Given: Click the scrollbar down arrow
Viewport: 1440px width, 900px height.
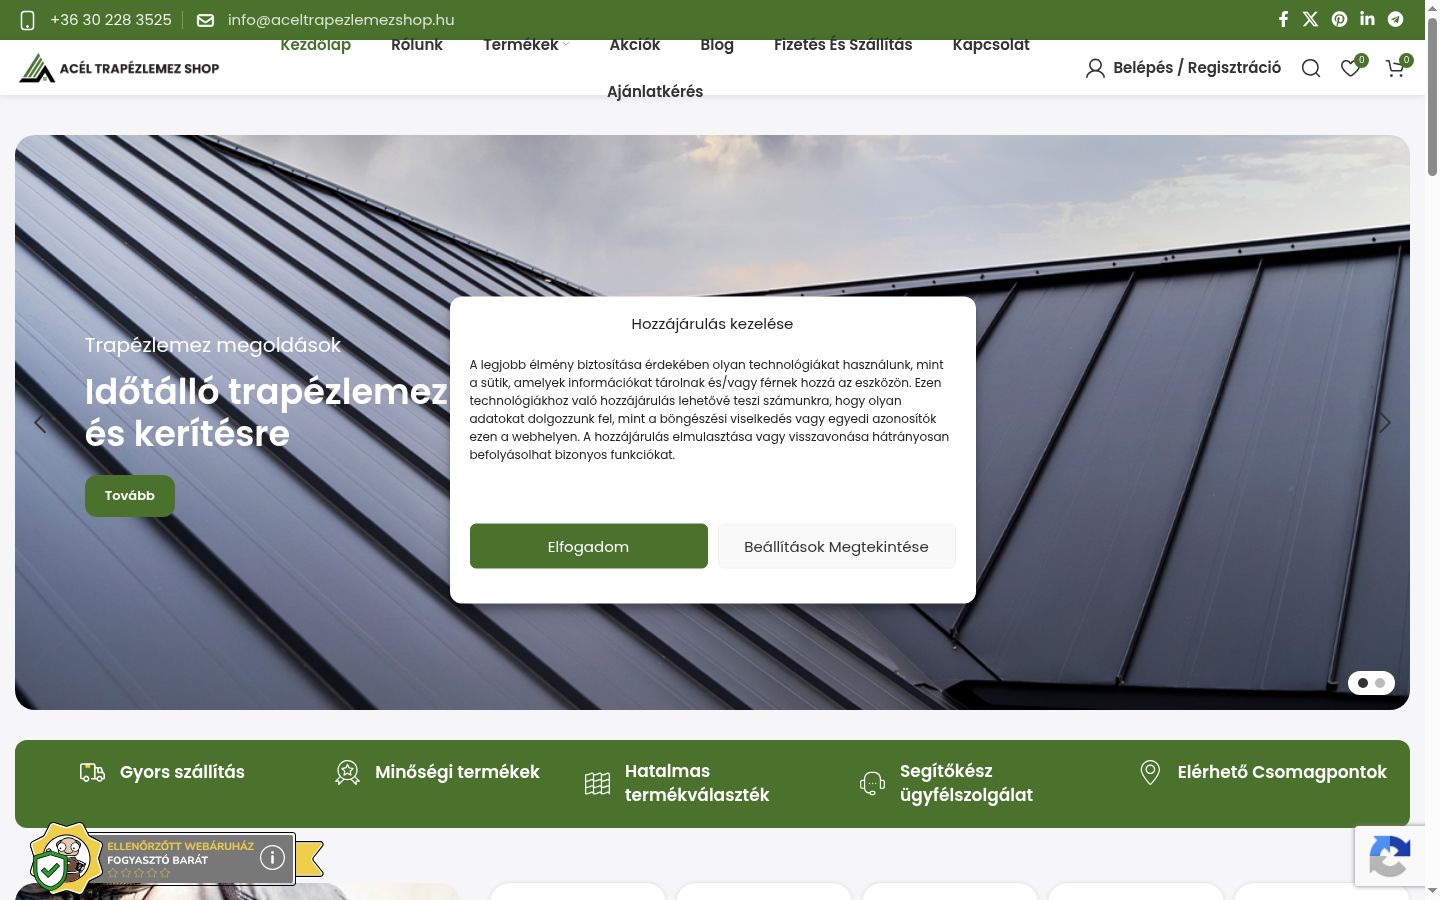Looking at the screenshot, I should click(1432, 890).
